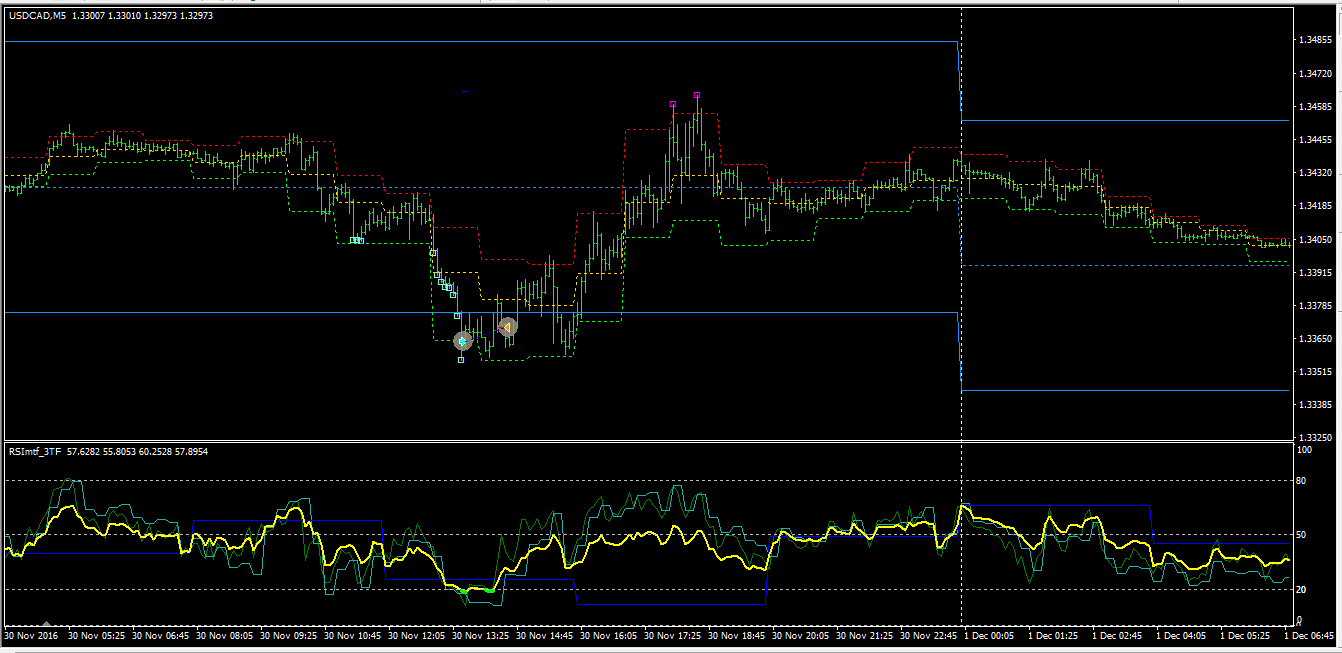
Task: Click time label 30 Nov 14:45
Action: tap(546, 635)
